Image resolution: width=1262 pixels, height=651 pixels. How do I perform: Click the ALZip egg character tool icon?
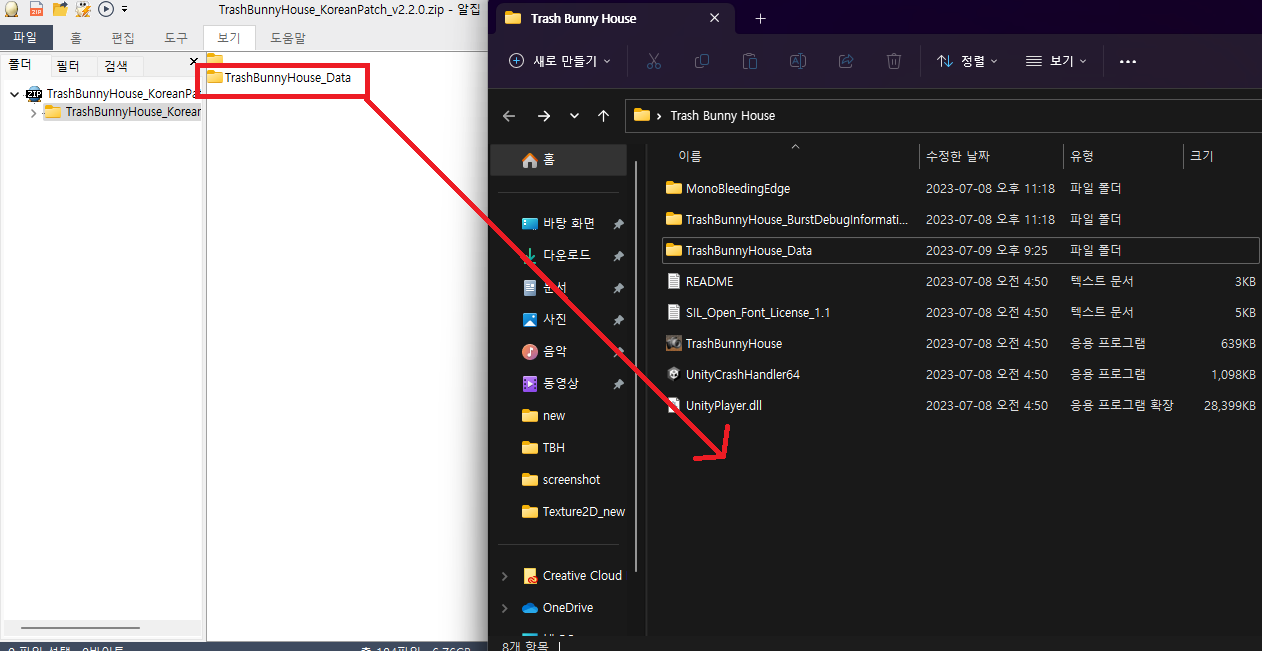[83, 9]
